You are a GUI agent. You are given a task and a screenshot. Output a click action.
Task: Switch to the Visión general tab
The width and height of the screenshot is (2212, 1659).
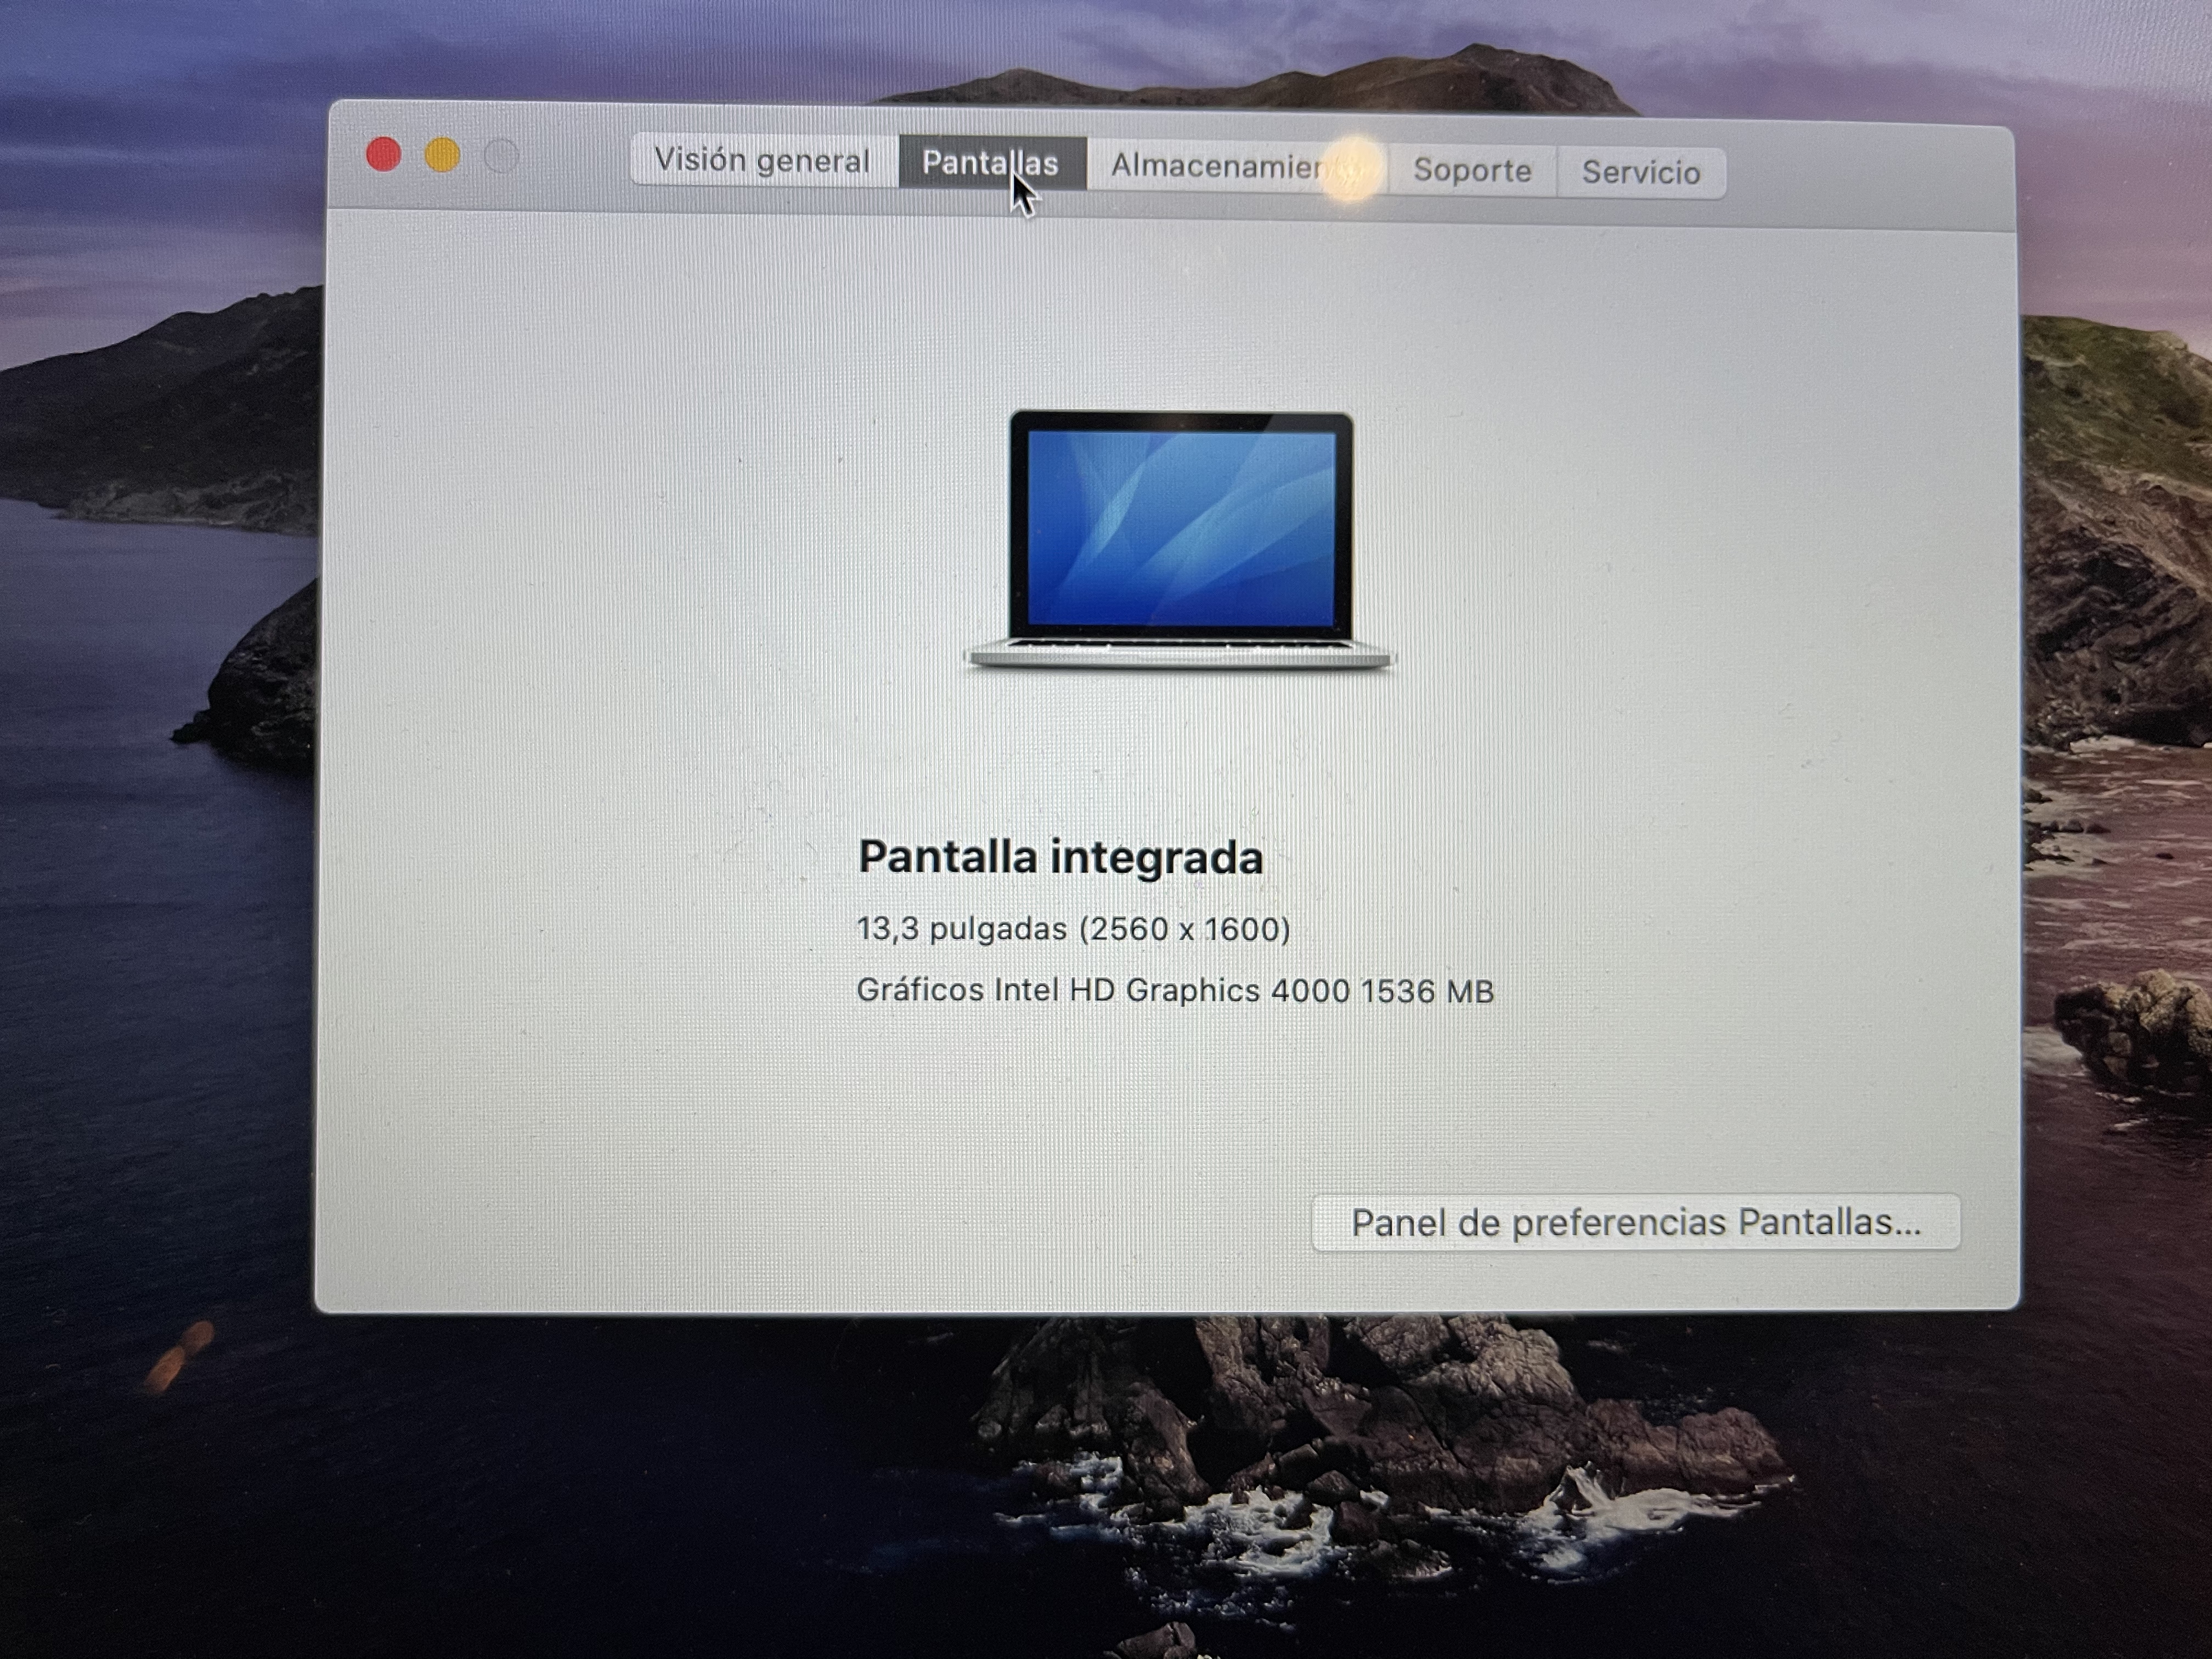click(764, 160)
